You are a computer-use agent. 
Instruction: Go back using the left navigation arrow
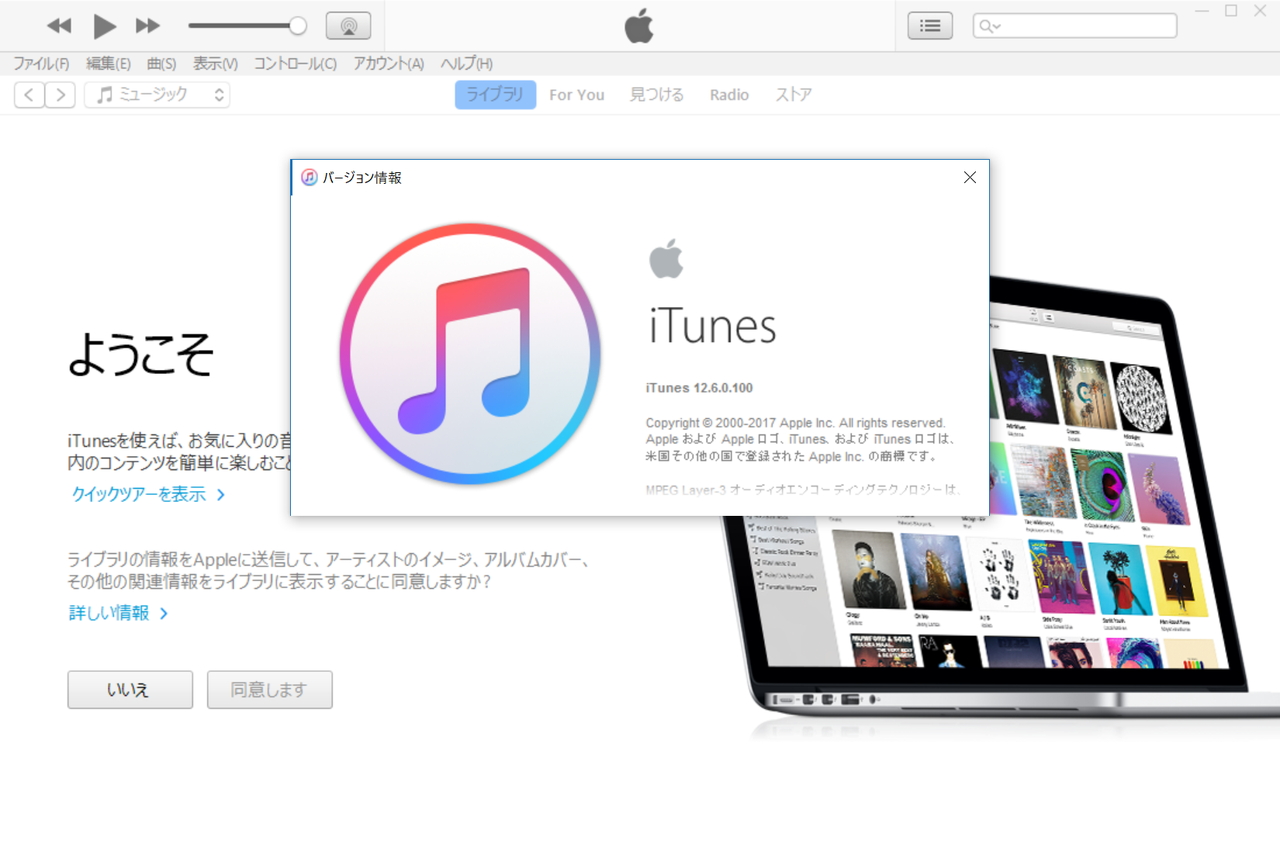point(28,94)
